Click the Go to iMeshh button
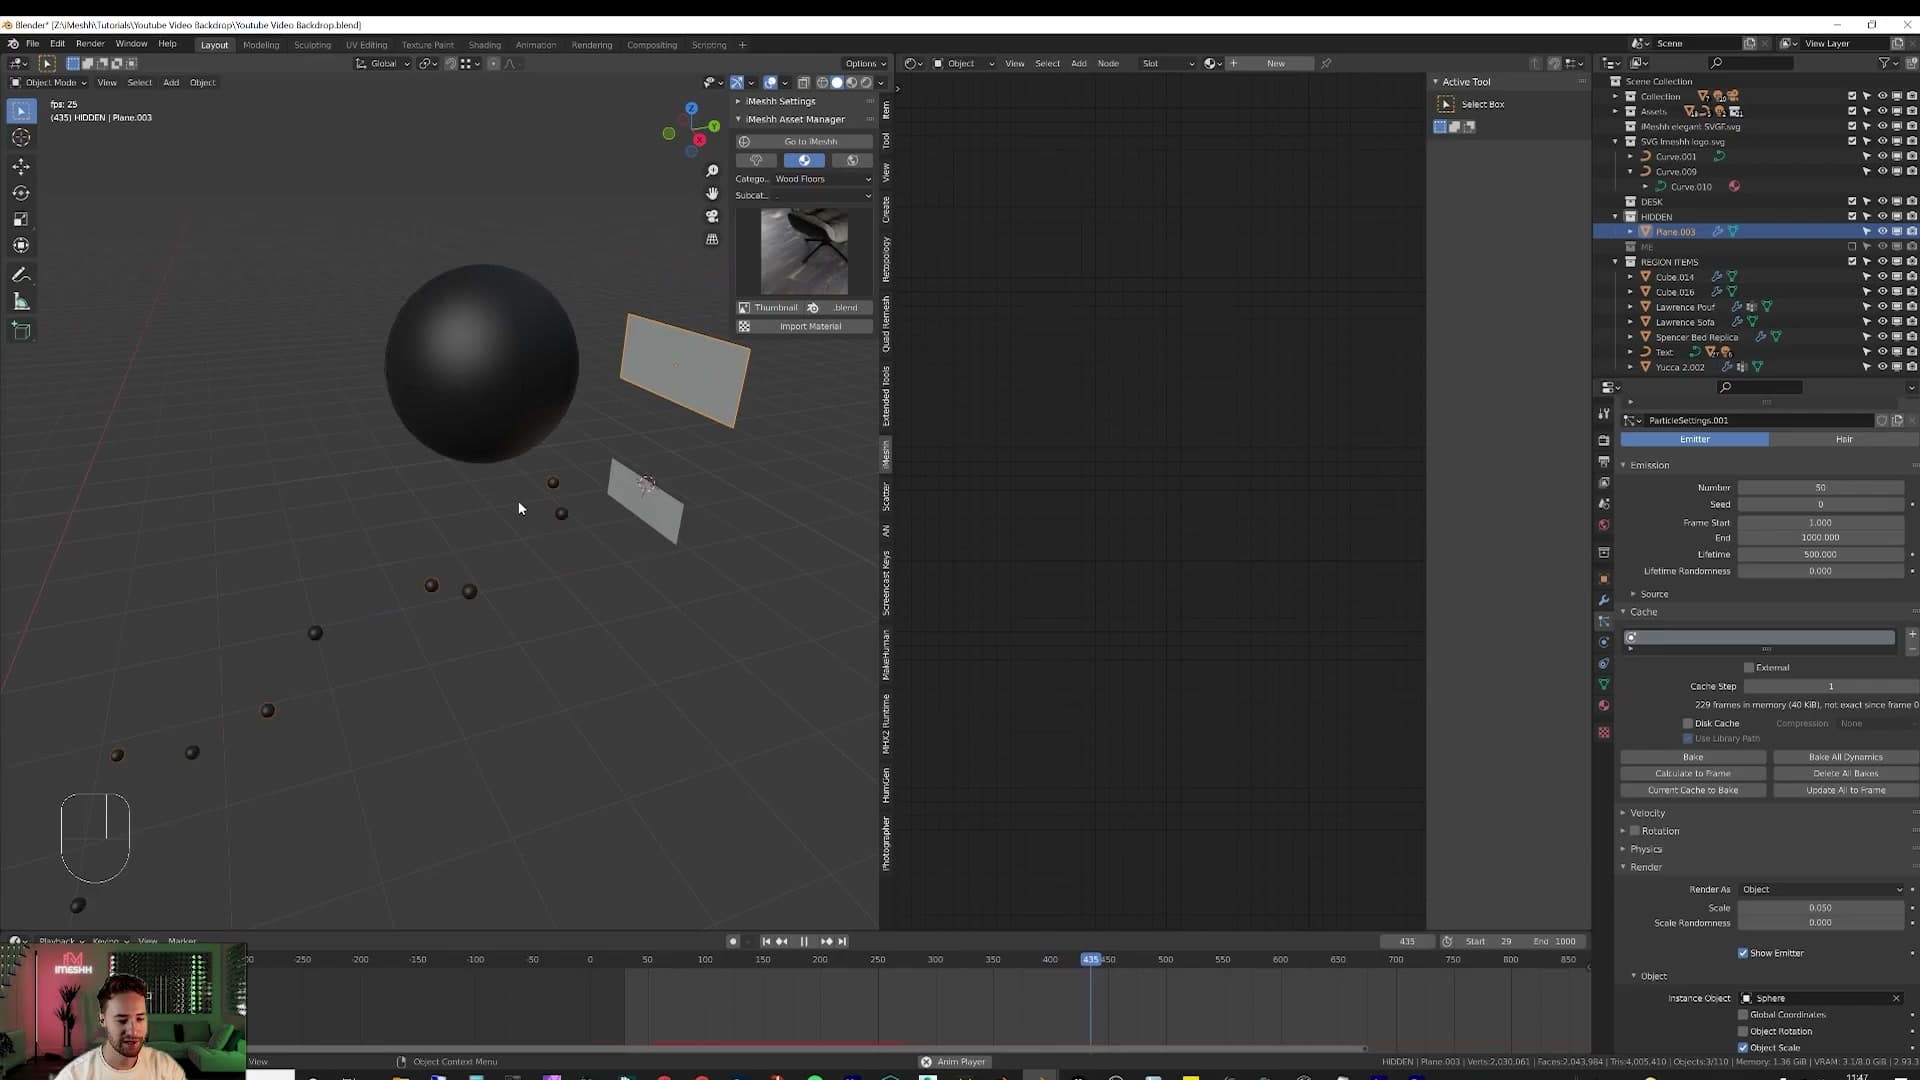The width and height of the screenshot is (1920, 1080). (804, 141)
